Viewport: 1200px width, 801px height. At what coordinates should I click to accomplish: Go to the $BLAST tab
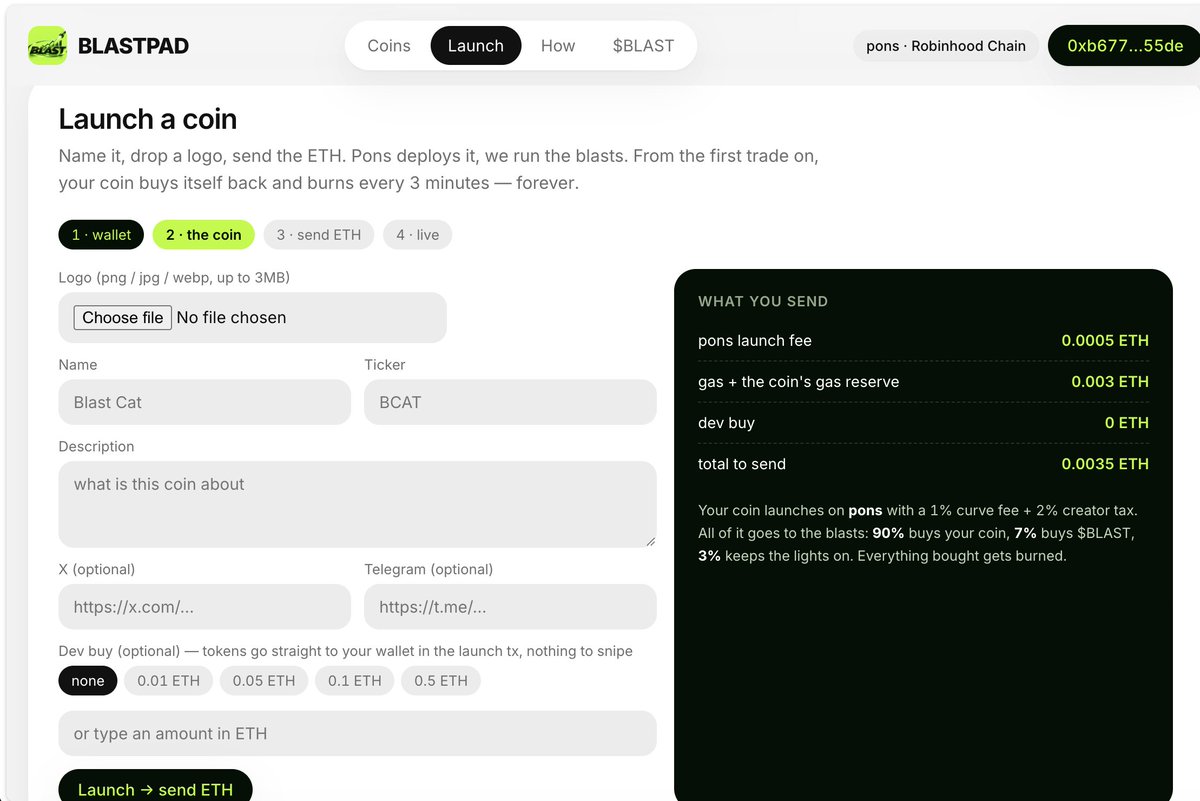pos(643,46)
